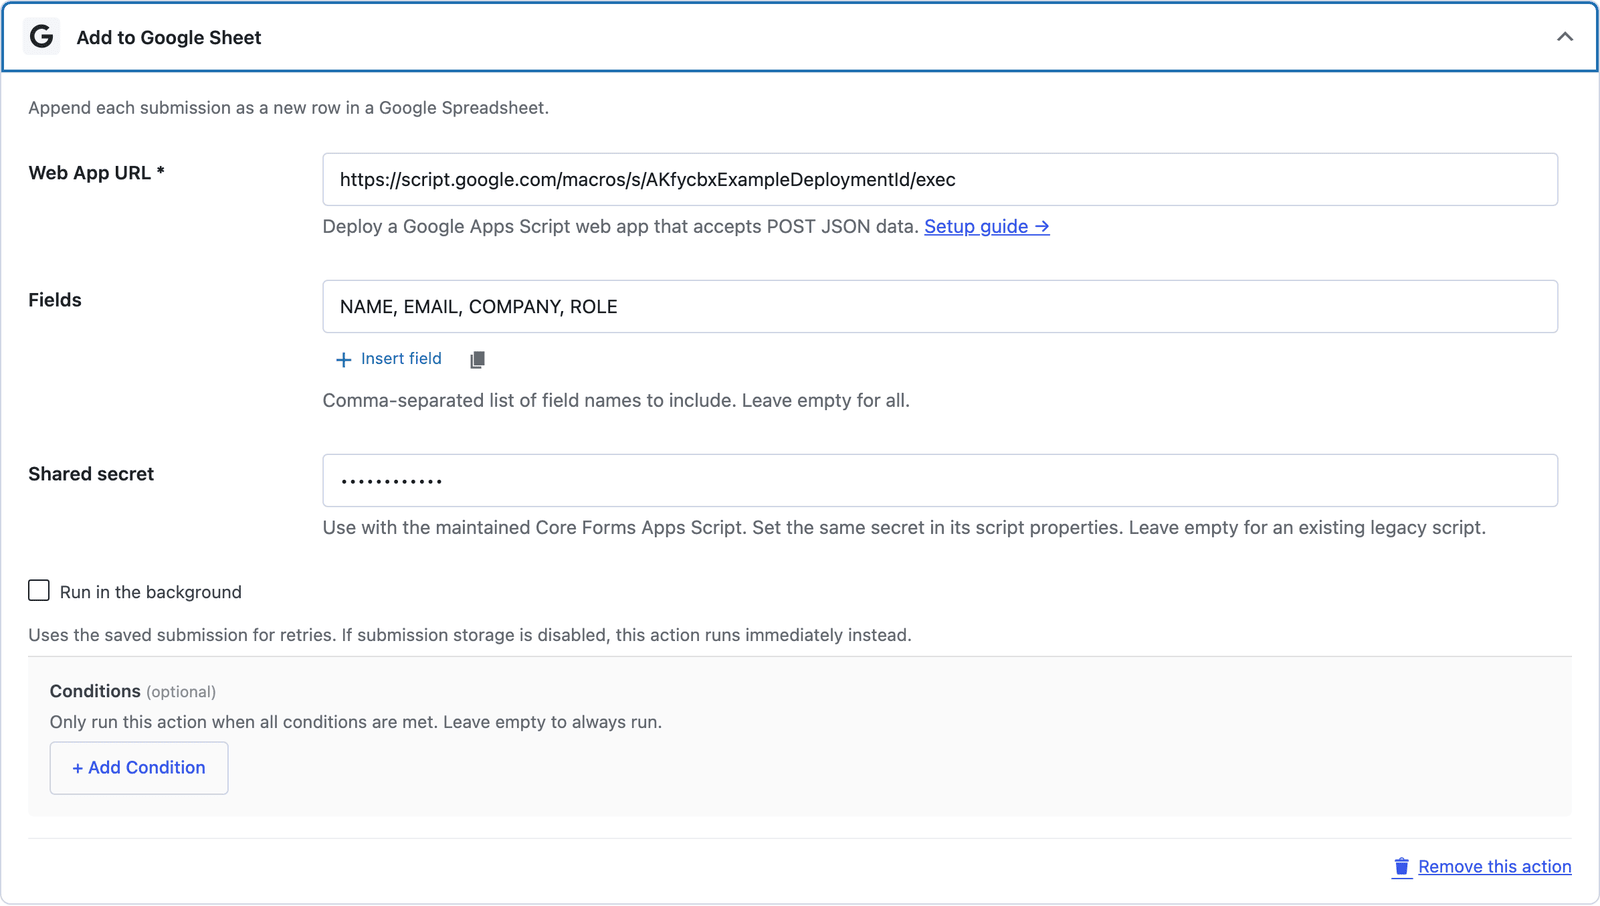Click the Remove this action link
The height and width of the screenshot is (906, 1600).
point(1494,867)
